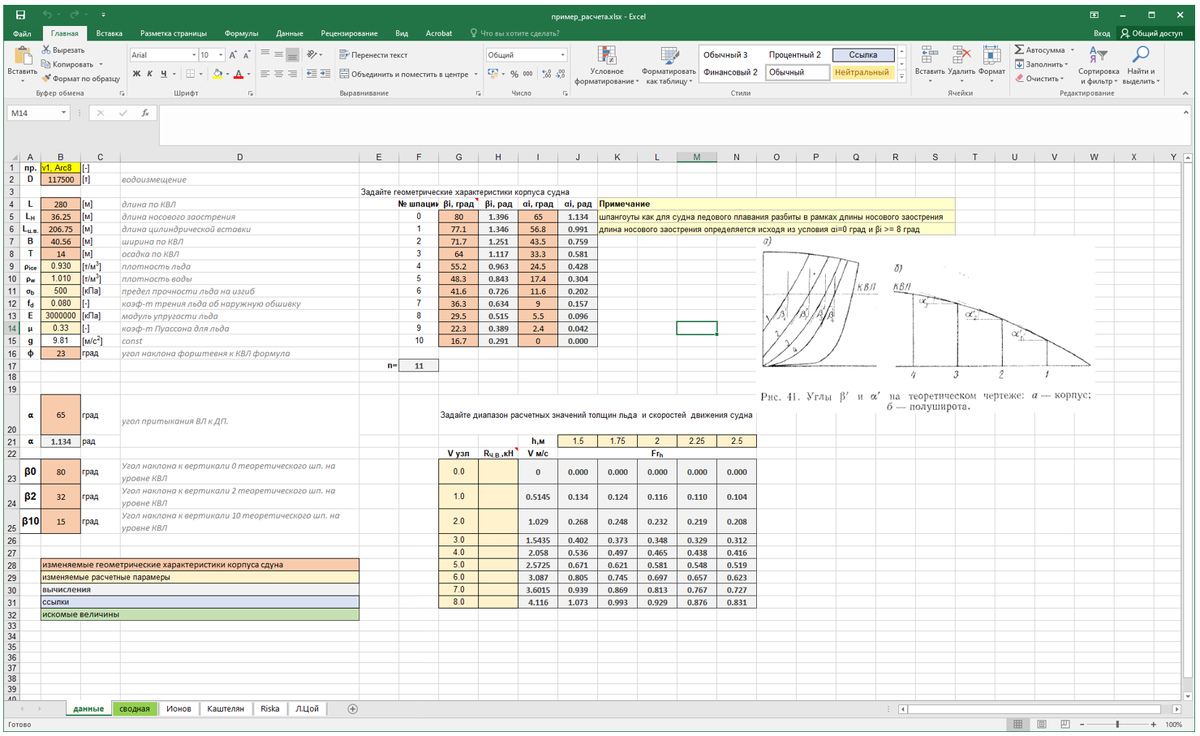1200x736 pixels.
Task: Open the number format dropdown (Общий)
Action: (563, 55)
